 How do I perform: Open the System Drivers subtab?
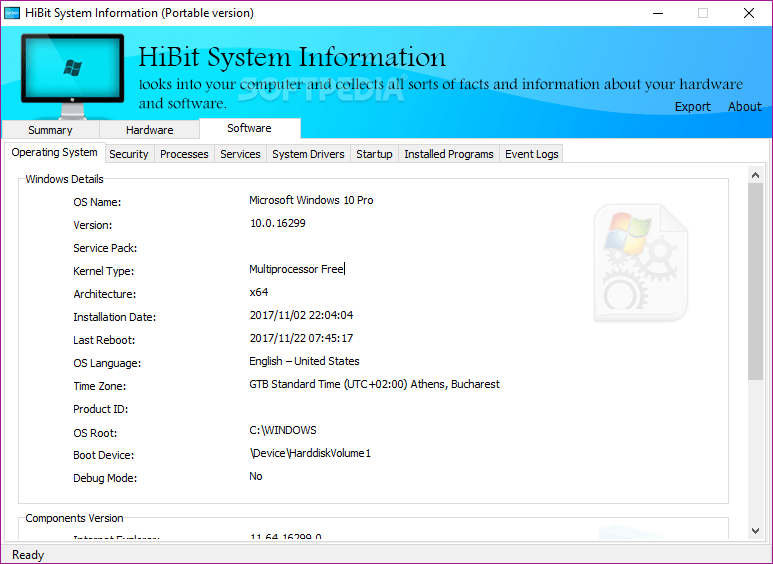pyautogui.click(x=308, y=154)
